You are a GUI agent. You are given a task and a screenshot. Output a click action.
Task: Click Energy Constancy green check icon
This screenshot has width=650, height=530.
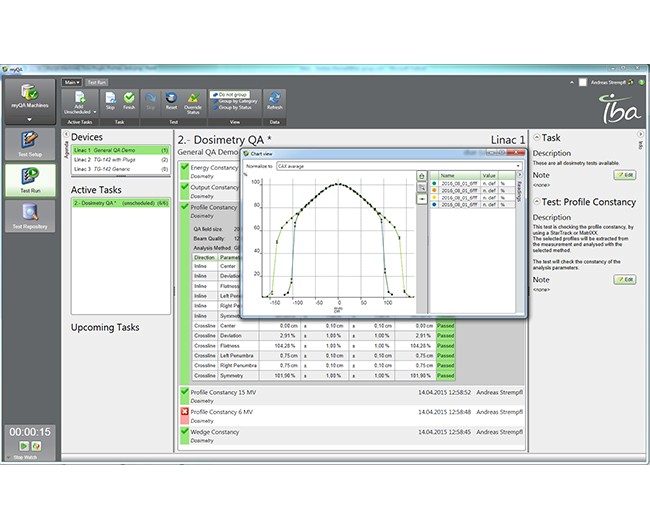coord(184,167)
